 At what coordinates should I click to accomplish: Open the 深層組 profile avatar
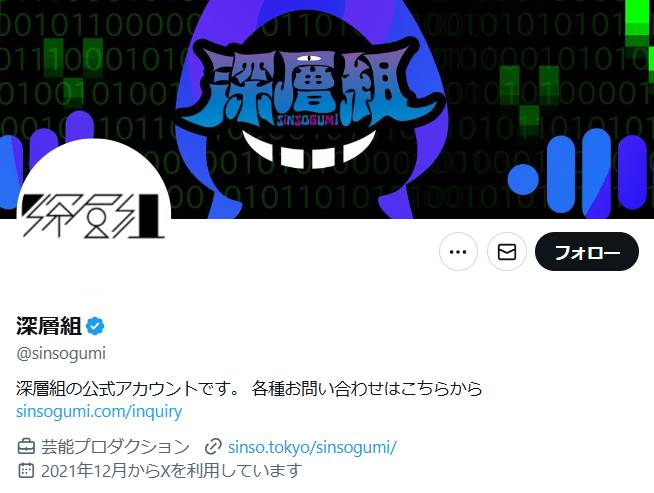tap(93, 216)
